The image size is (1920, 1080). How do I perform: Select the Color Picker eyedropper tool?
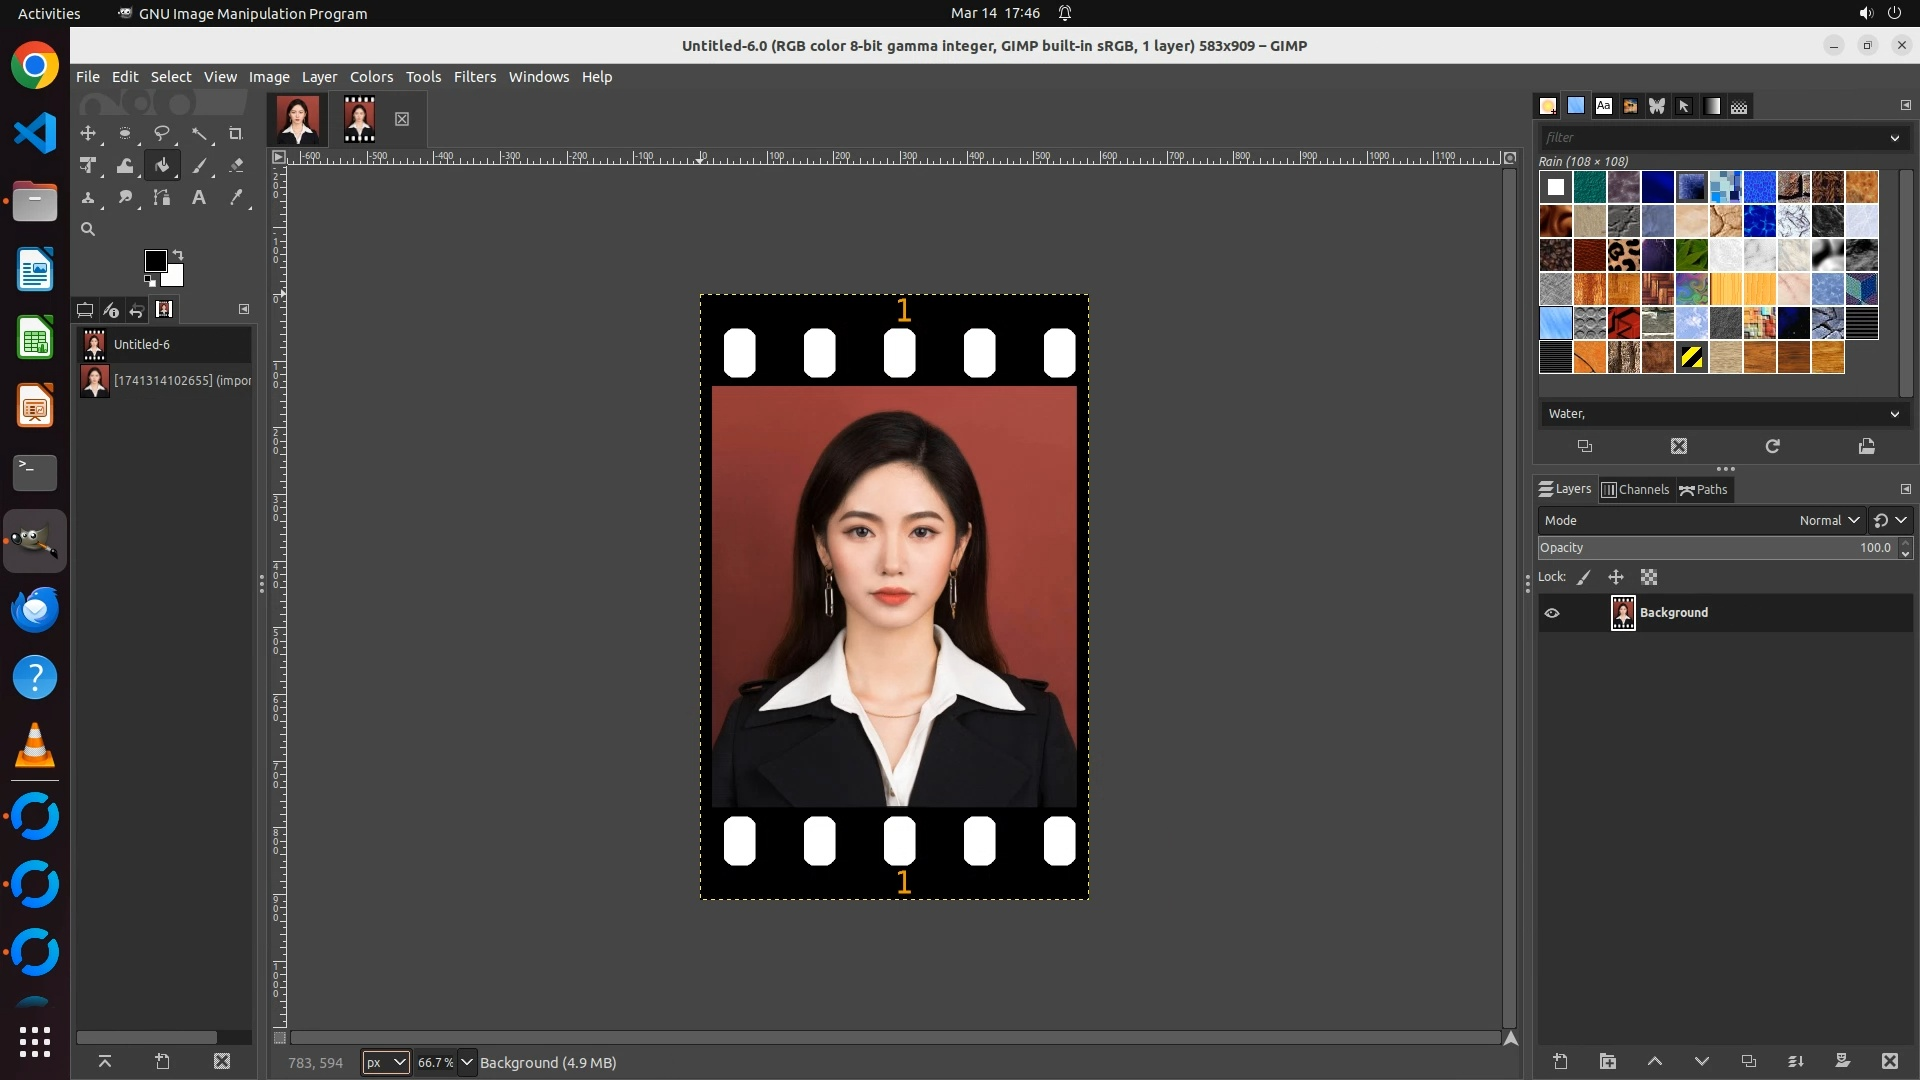click(x=236, y=198)
